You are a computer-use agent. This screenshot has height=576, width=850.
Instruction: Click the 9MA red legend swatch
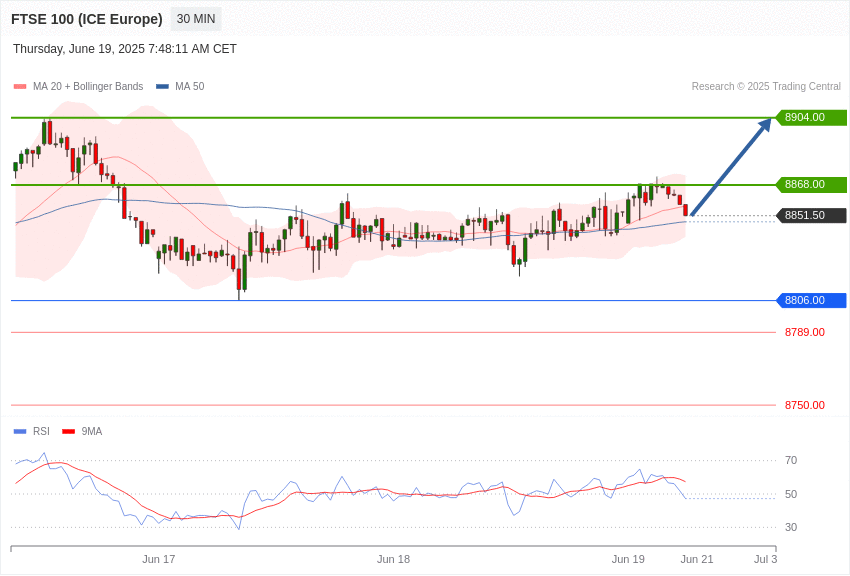(x=68, y=431)
